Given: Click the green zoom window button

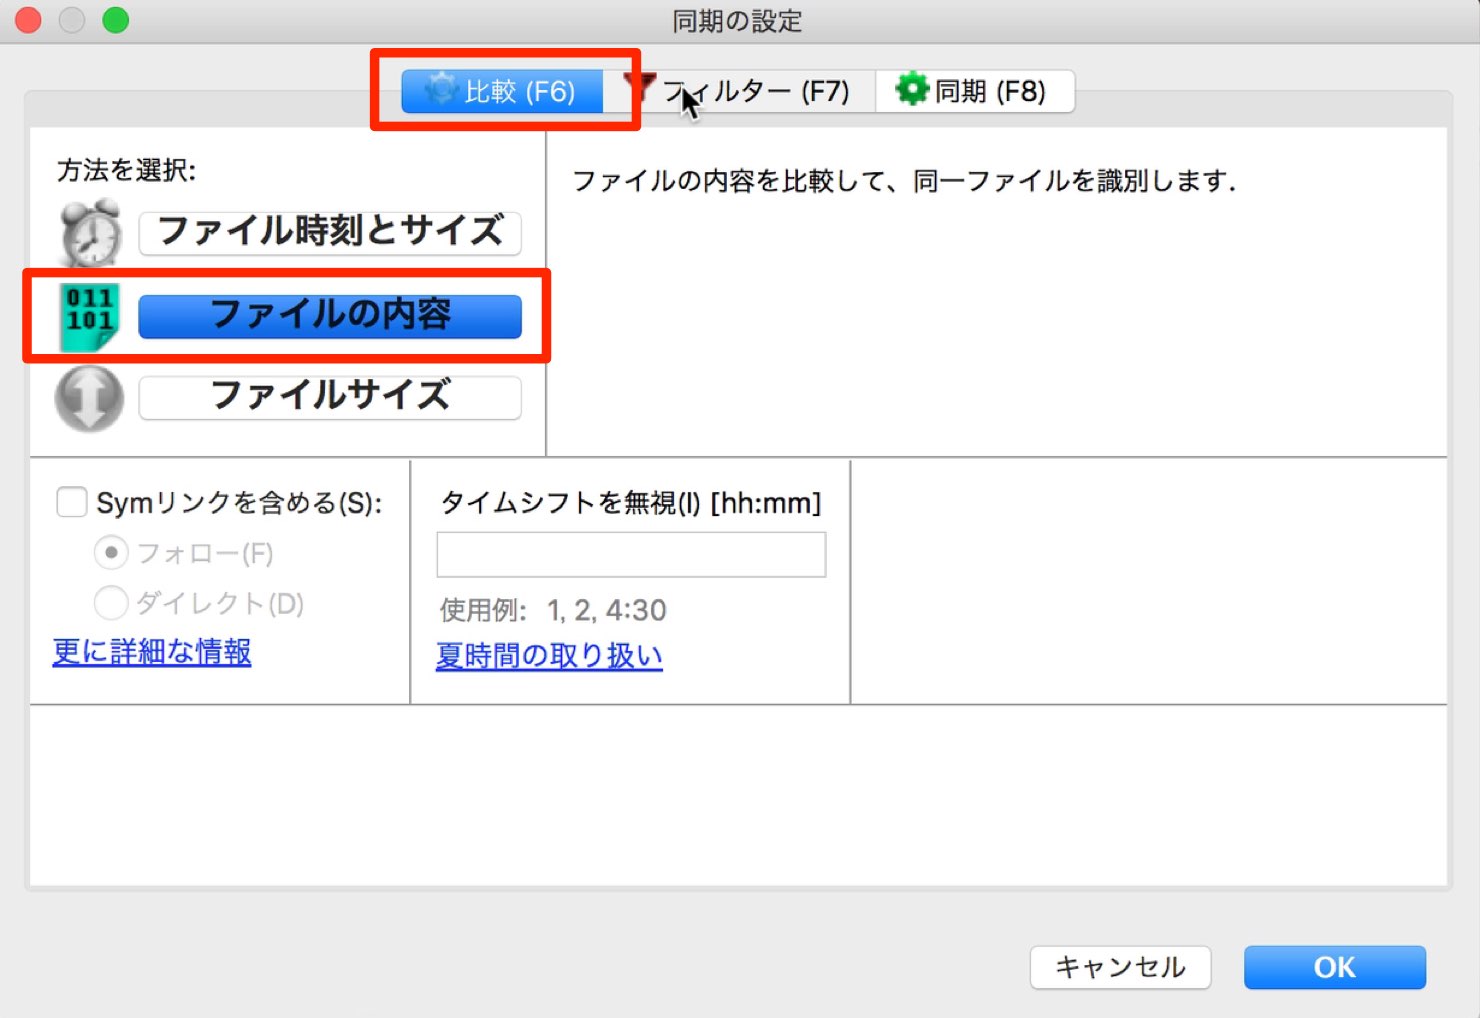Looking at the screenshot, I should 116,20.
